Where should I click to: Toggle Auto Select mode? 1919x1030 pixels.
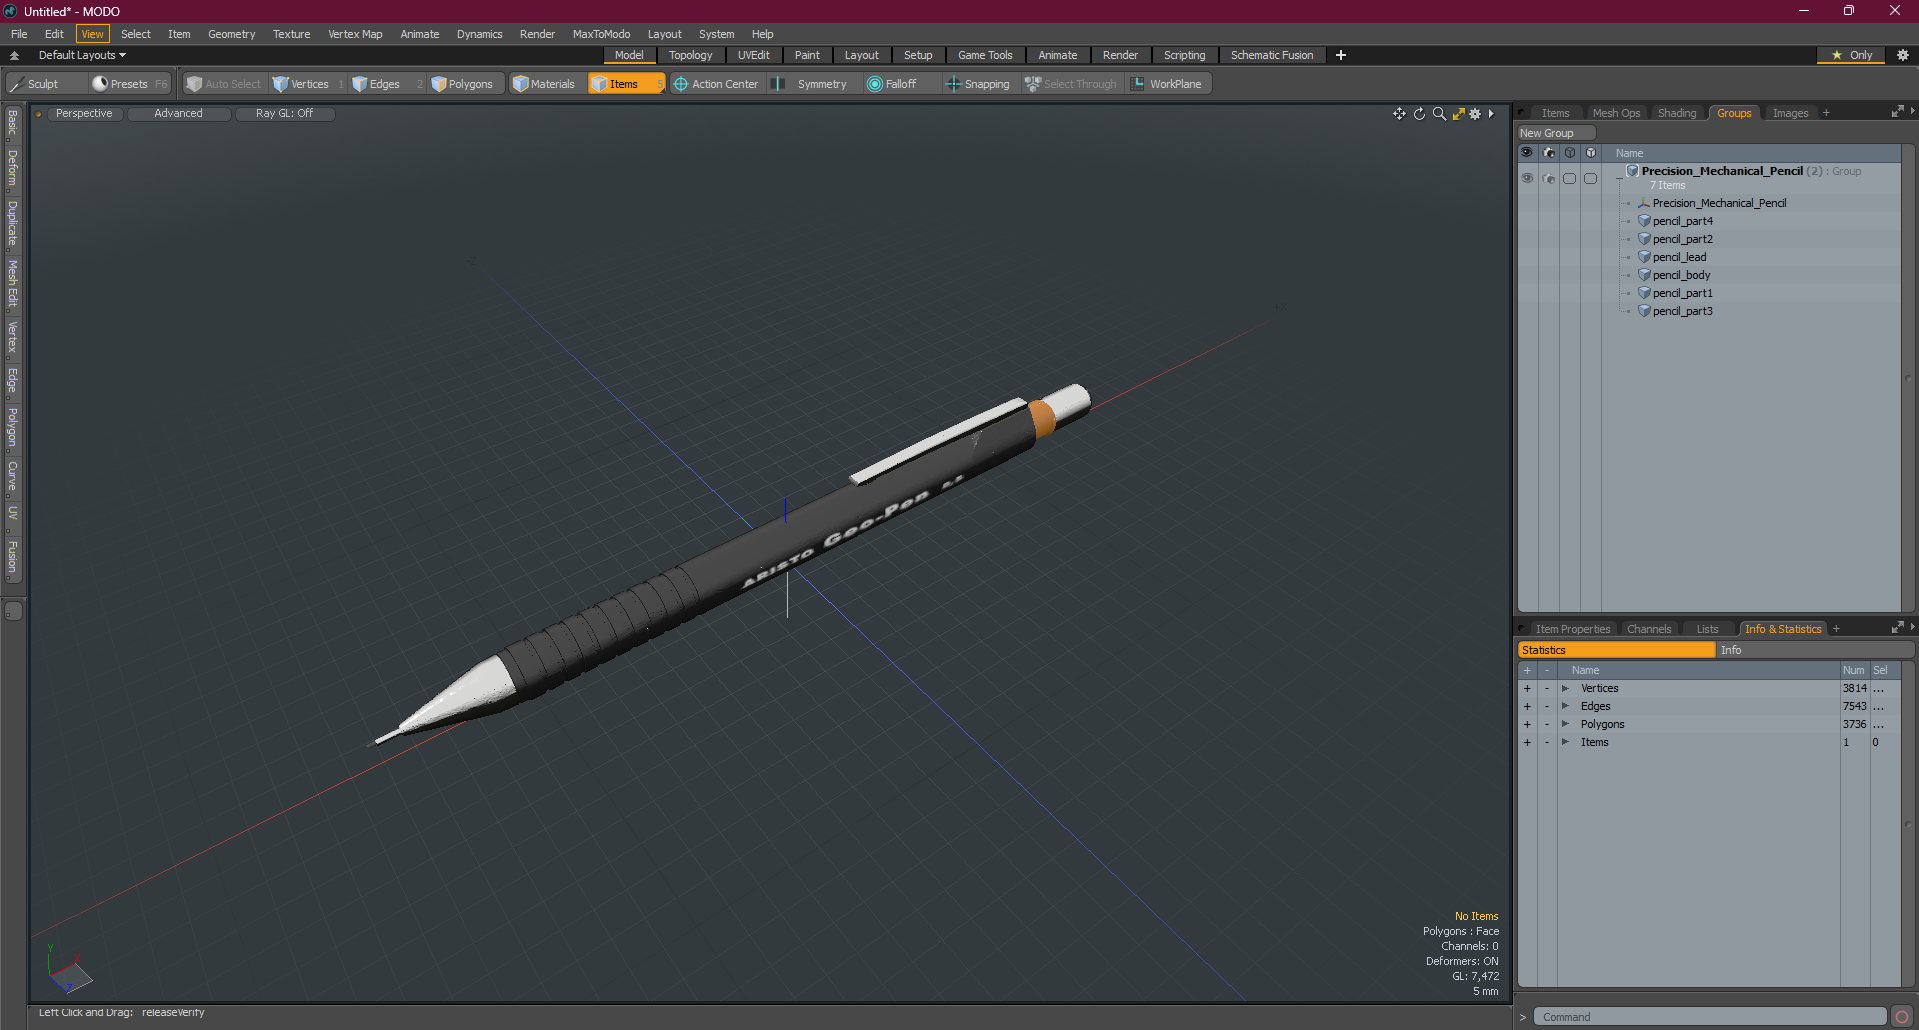point(224,84)
